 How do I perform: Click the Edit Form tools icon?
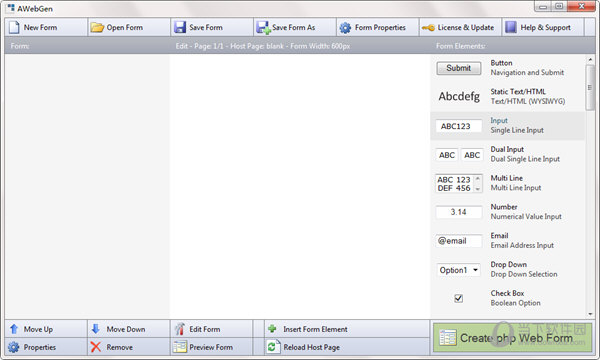point(179,329)
